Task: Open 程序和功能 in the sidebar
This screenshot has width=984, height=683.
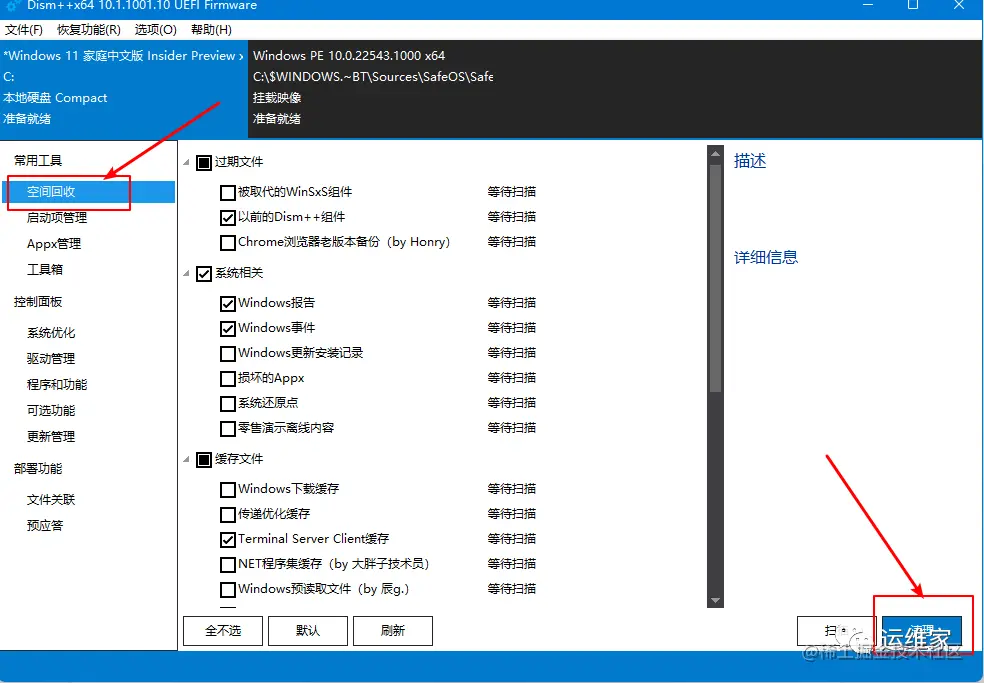Action: [57, 384]
